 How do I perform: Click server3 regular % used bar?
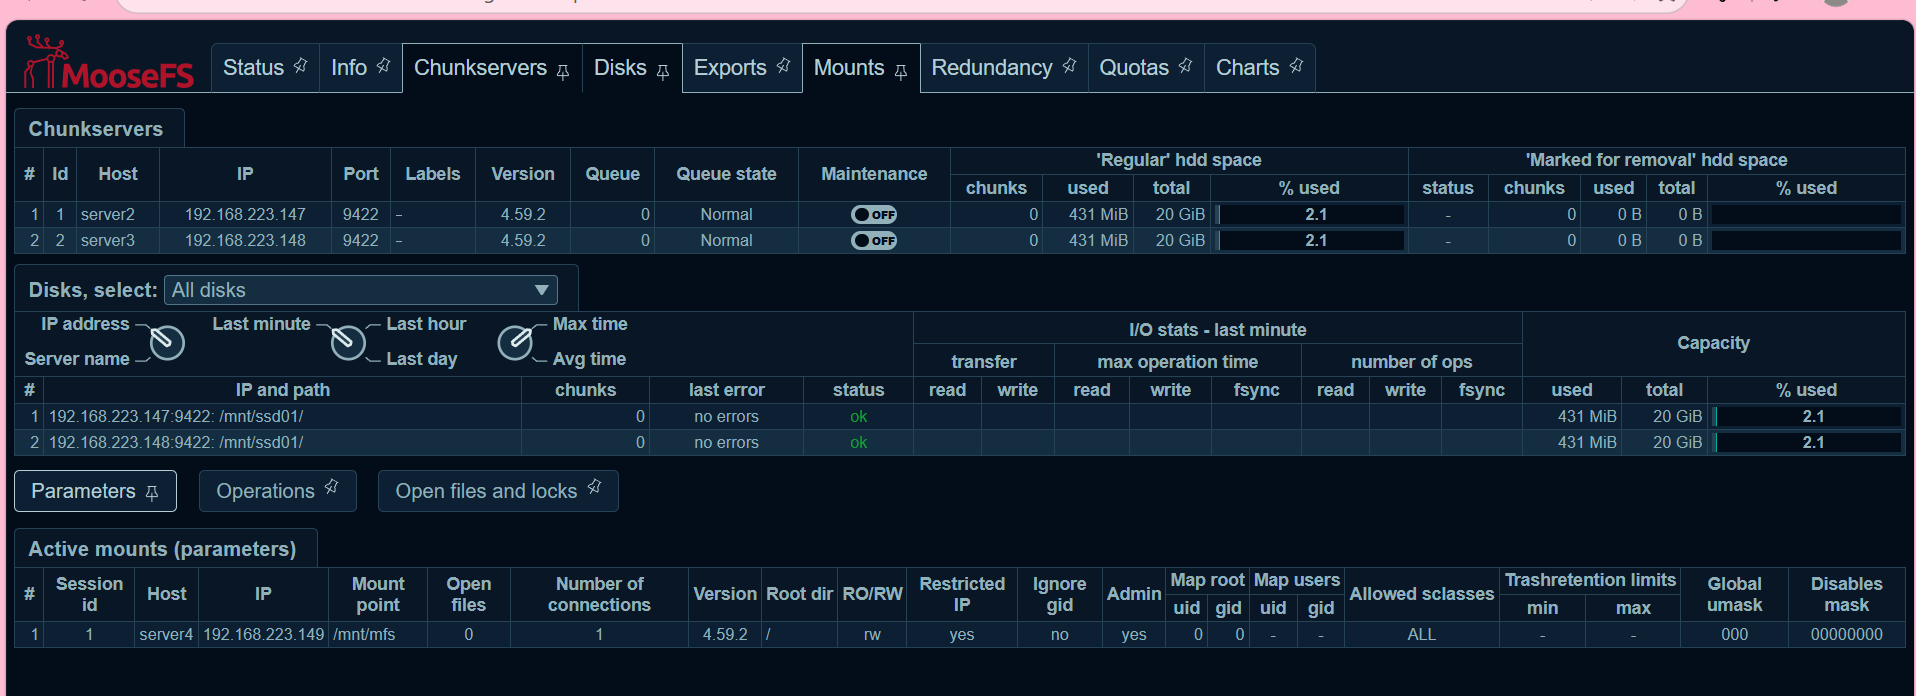pyautogui.click(x=1310, y=241)
